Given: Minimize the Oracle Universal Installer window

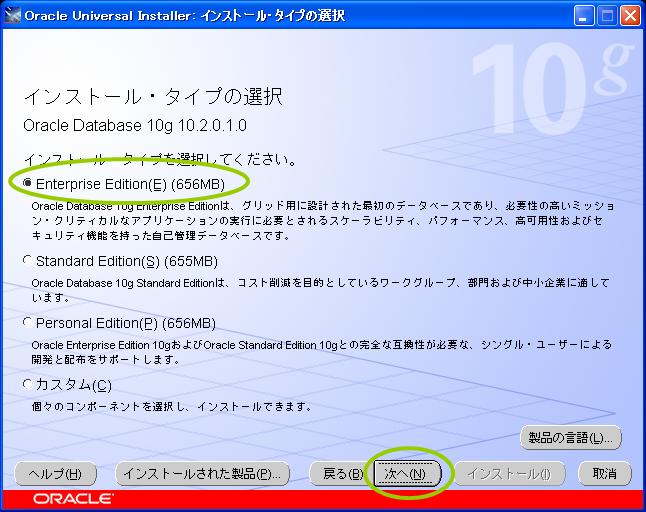Looking at the screenshot, I should pyautogui.click(x=583, y=16).
